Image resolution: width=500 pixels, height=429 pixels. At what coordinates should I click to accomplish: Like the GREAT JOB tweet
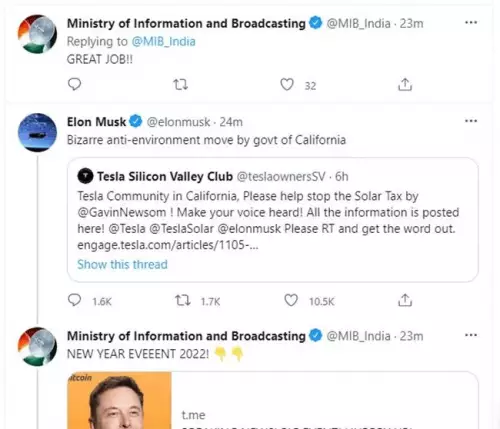pos(287,84)
